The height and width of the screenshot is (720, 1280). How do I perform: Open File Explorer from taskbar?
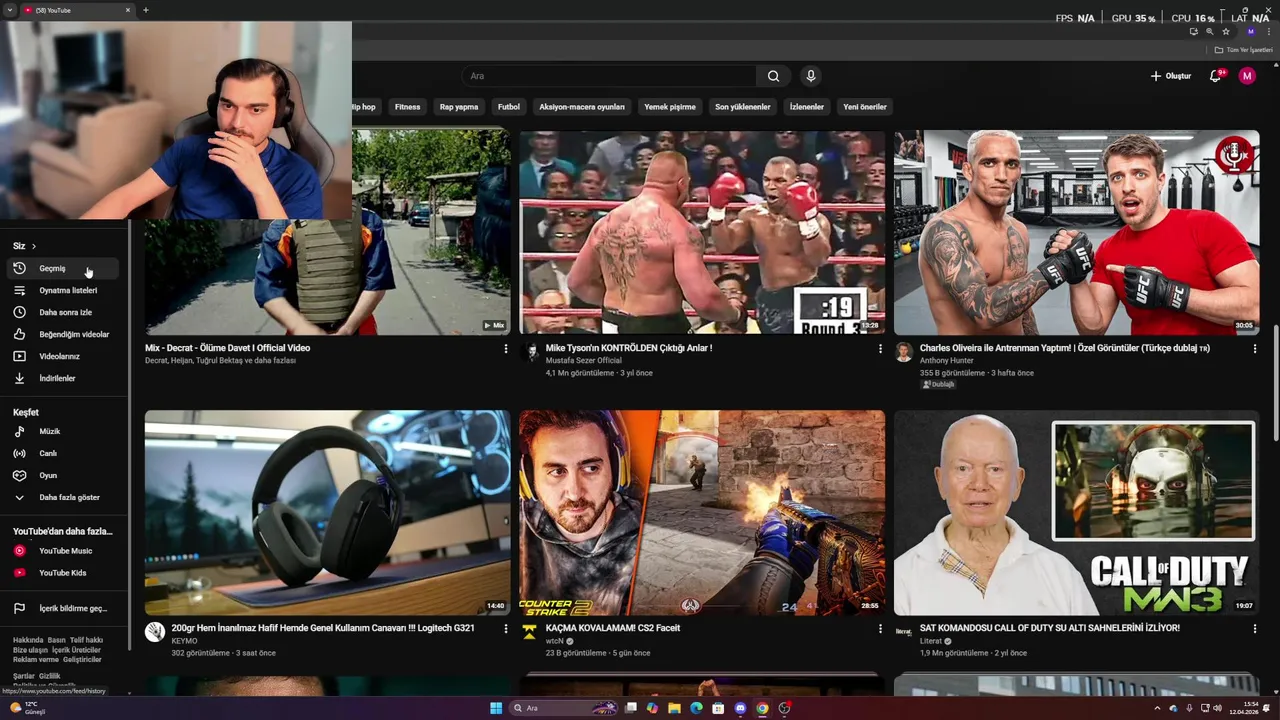(x=674, y=708)
